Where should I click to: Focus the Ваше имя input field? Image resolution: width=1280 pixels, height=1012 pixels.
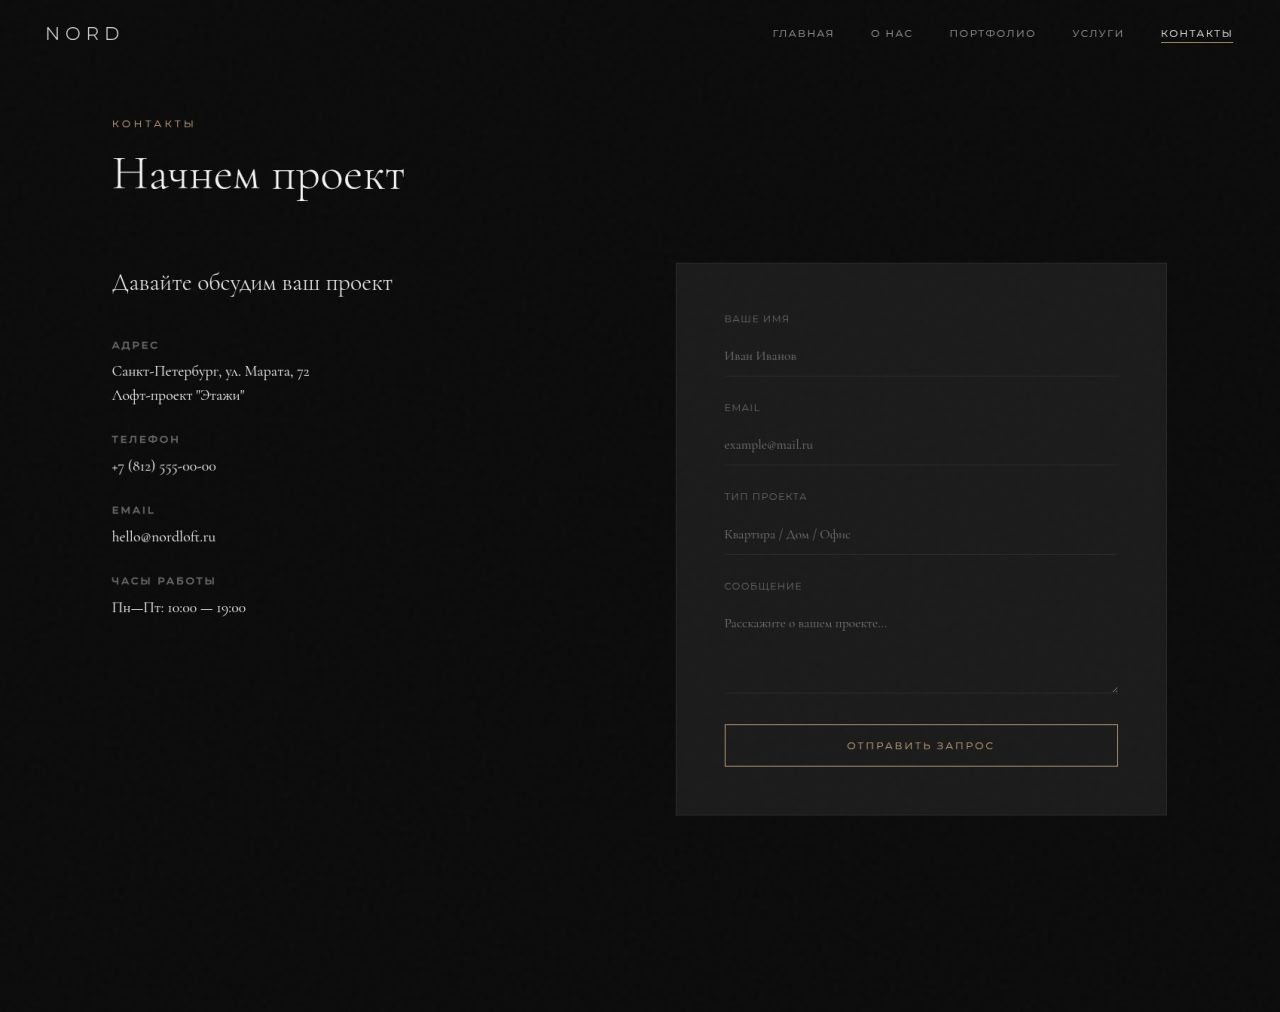tap(920, 356)
